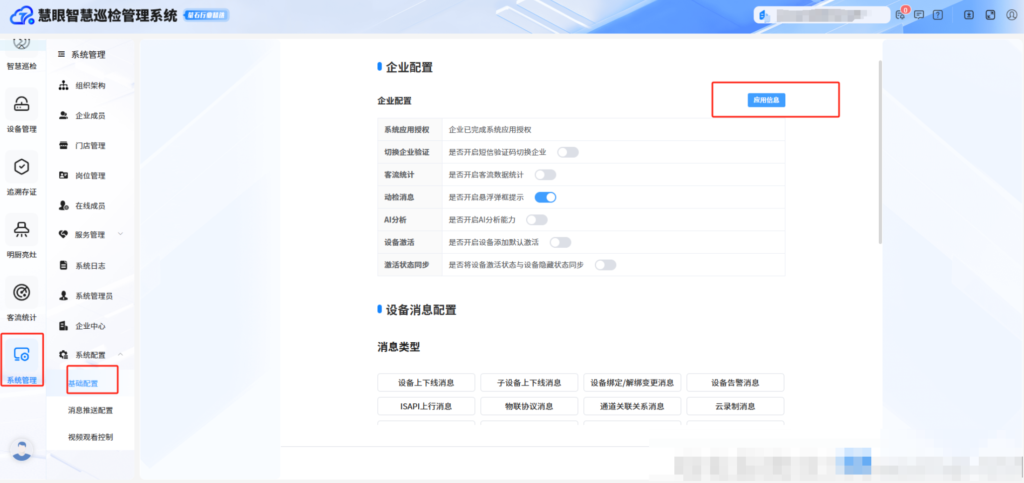
Task: Open notifications icon with red badge
Action: click(x=901, y=14)
